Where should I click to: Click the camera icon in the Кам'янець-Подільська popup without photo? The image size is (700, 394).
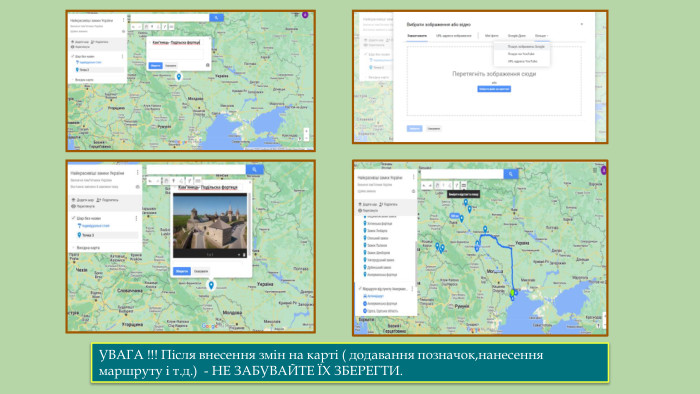(x=208, y=65)
